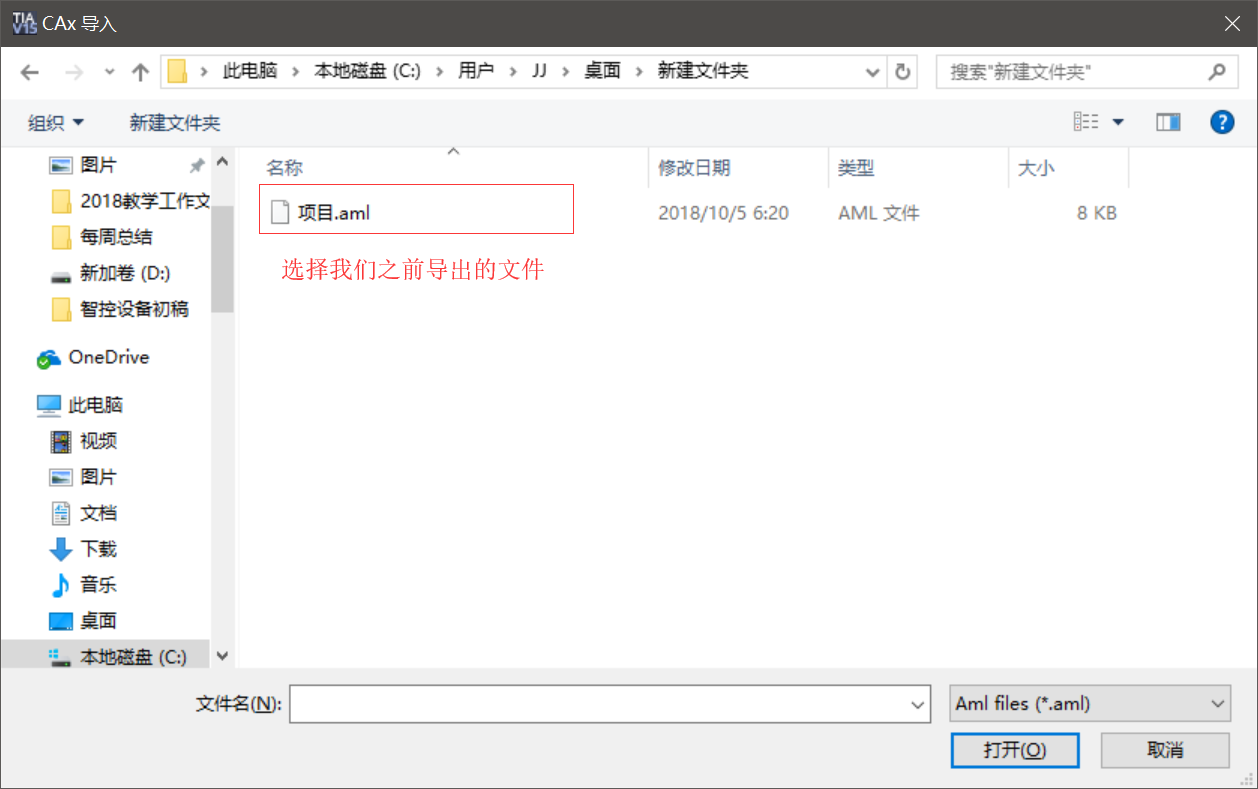This screenshot has height=789, width=1258.
Task: Click the 取消 button
Action: pyautogui.click(x=1165, y=750)
